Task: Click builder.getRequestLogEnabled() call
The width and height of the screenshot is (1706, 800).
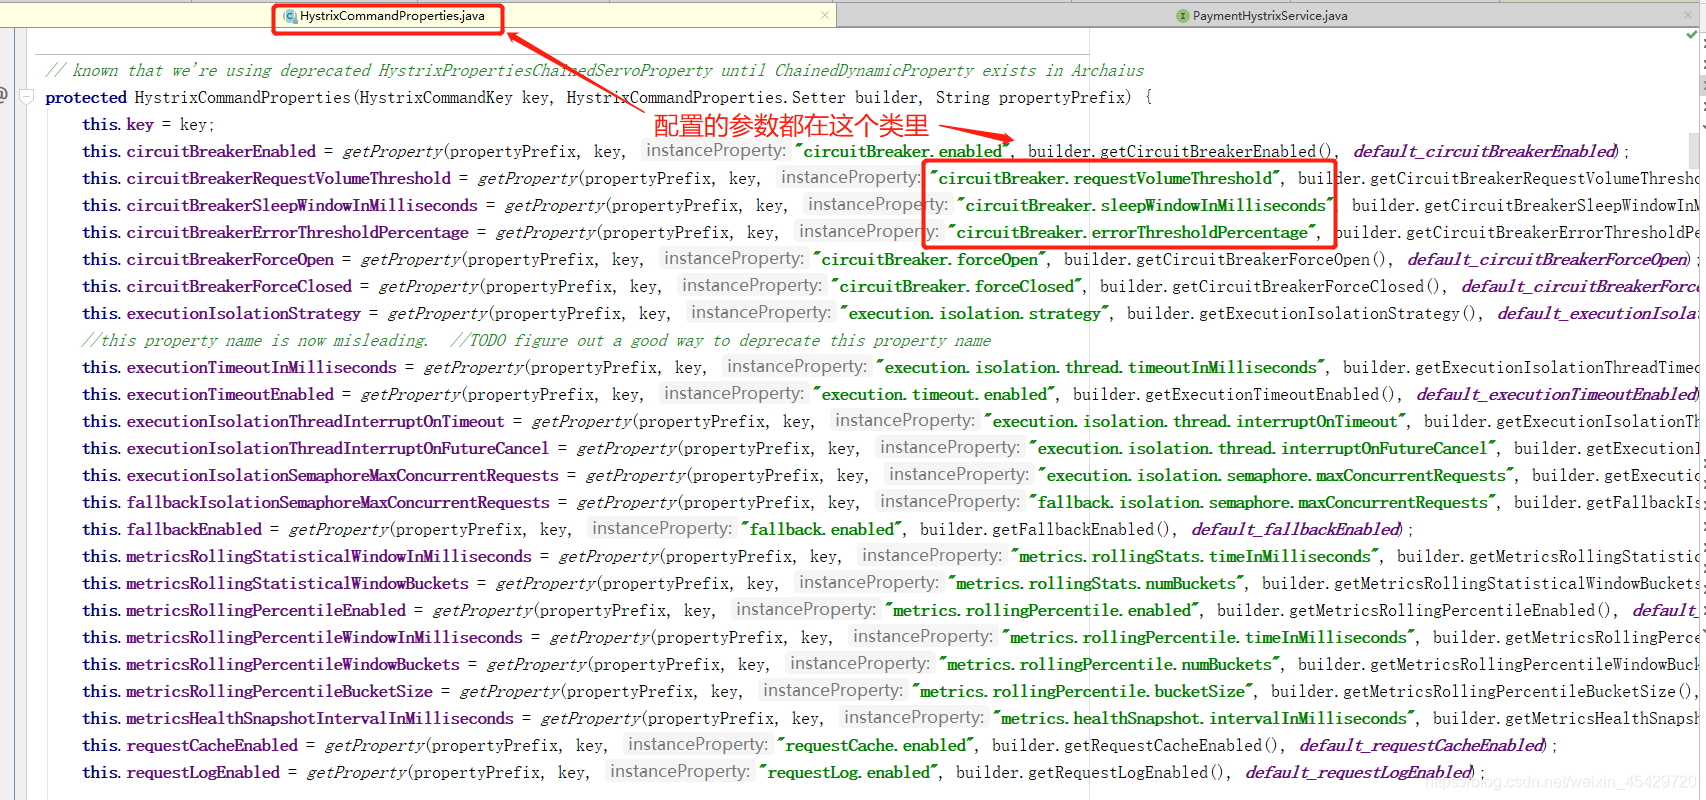Action: click(x=1091, y=772)
